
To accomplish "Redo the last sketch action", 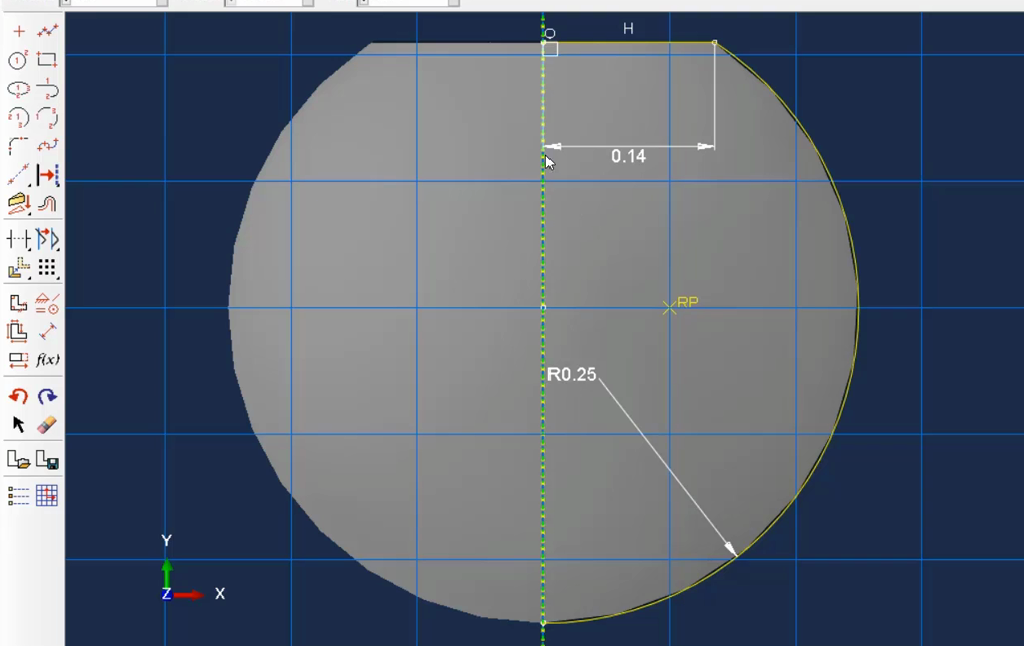I will pyautogui.click(x=47, y=396).
